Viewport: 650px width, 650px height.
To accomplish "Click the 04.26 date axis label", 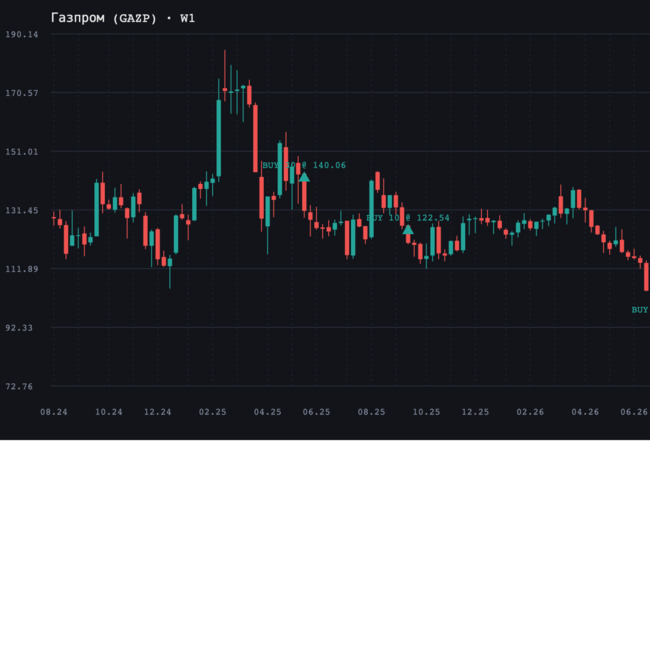I will [x=585, y=412].
